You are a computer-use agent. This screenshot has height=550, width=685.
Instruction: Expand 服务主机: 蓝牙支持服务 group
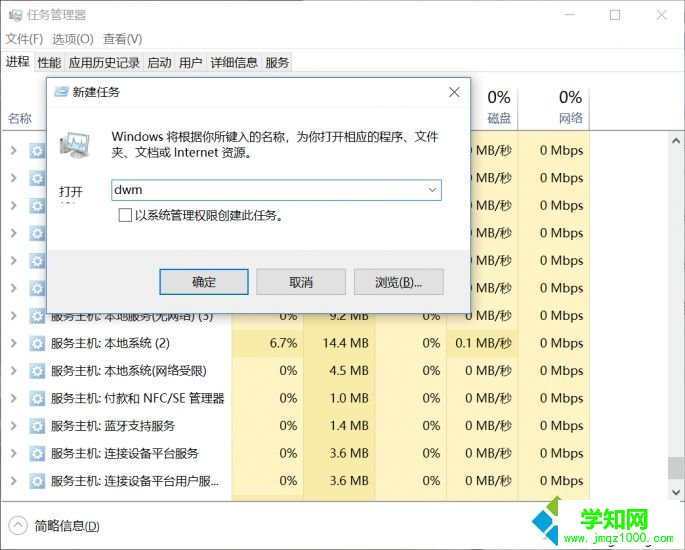(x=14, y=426)
